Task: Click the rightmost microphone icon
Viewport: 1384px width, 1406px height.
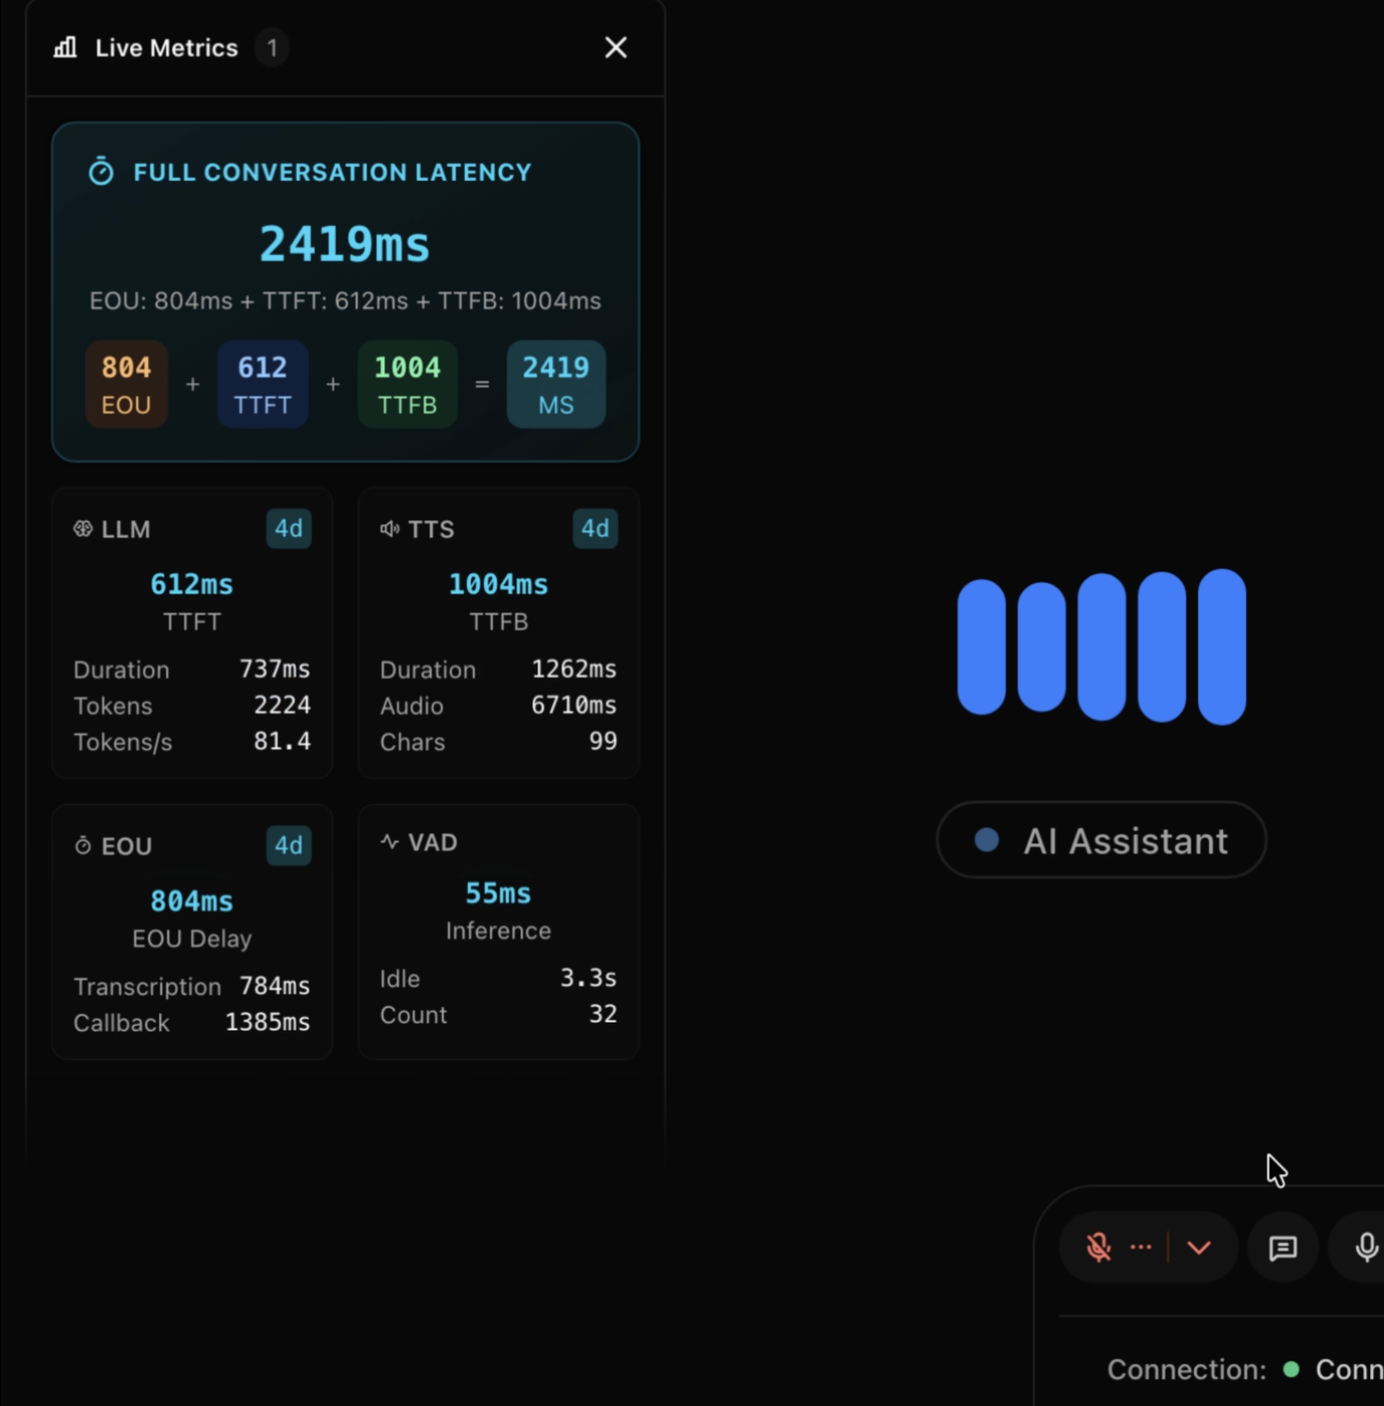Action: 1366,1247
